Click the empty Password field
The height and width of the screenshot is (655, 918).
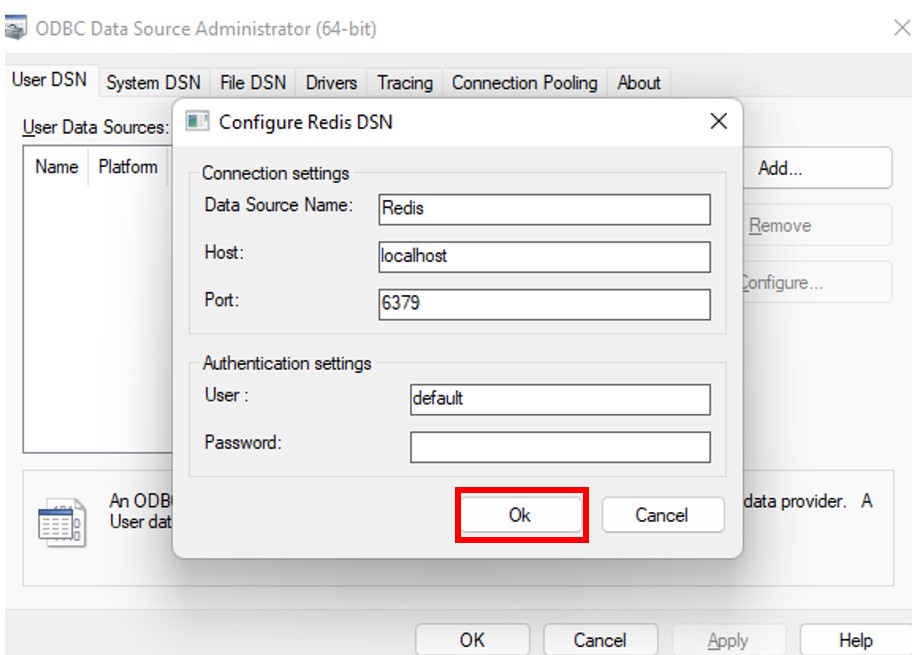coord(560,447)
